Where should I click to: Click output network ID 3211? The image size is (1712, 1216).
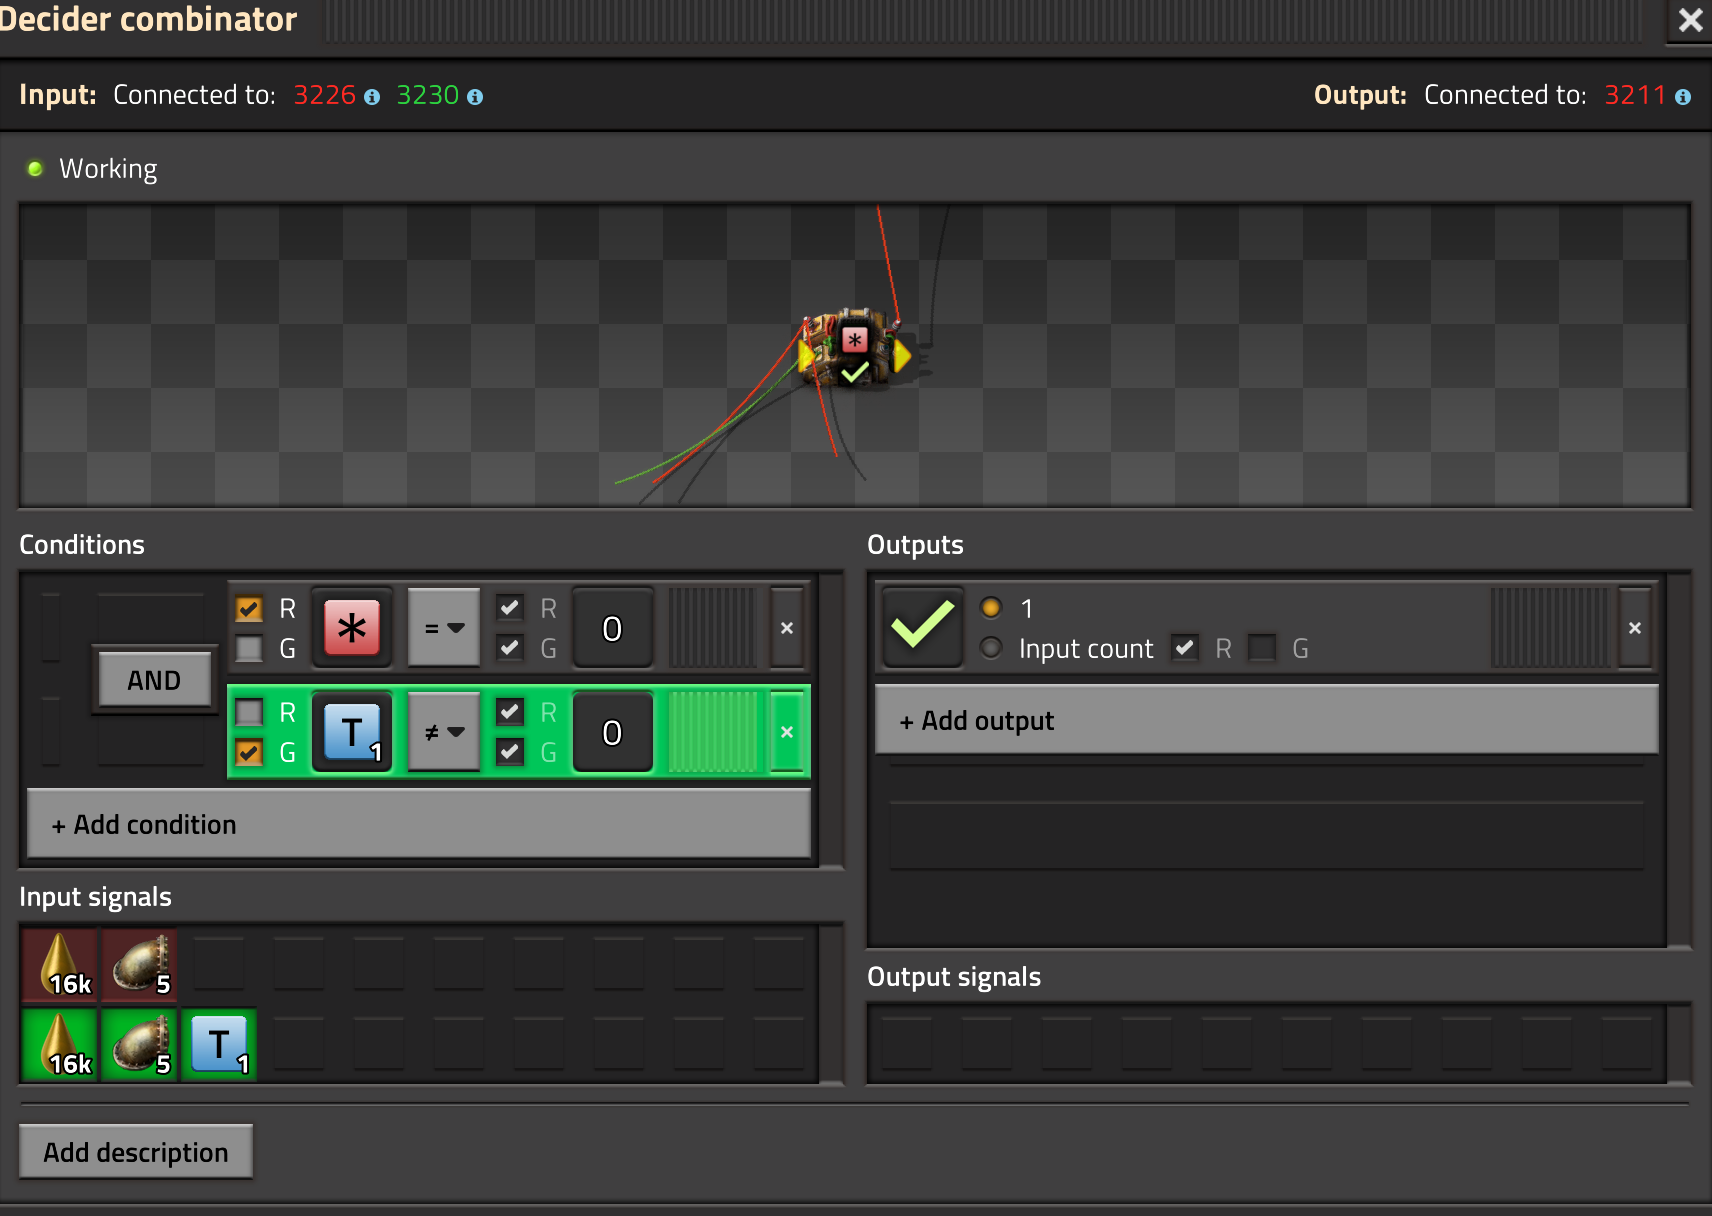tap(1635, 95)
